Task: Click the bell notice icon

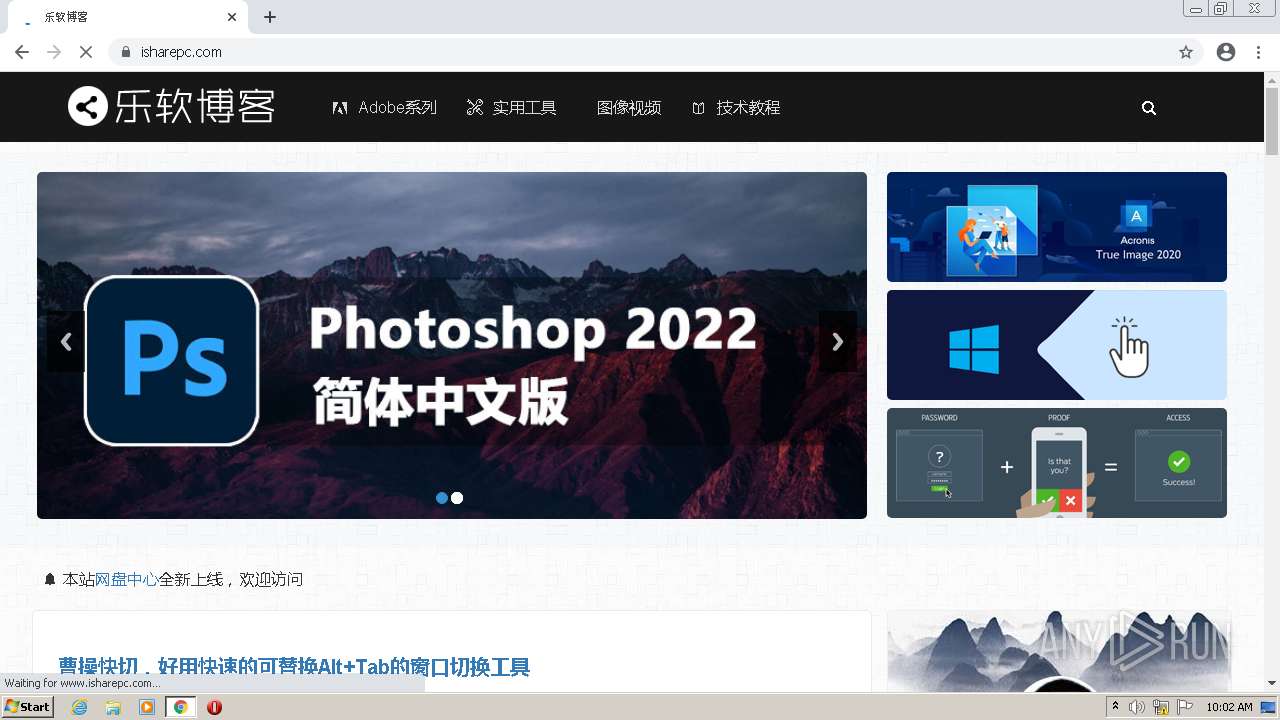Action: tap(50, 579)
